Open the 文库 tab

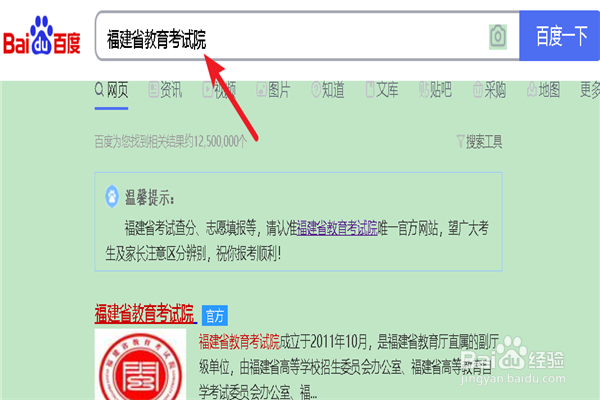[x=382, y=90]
